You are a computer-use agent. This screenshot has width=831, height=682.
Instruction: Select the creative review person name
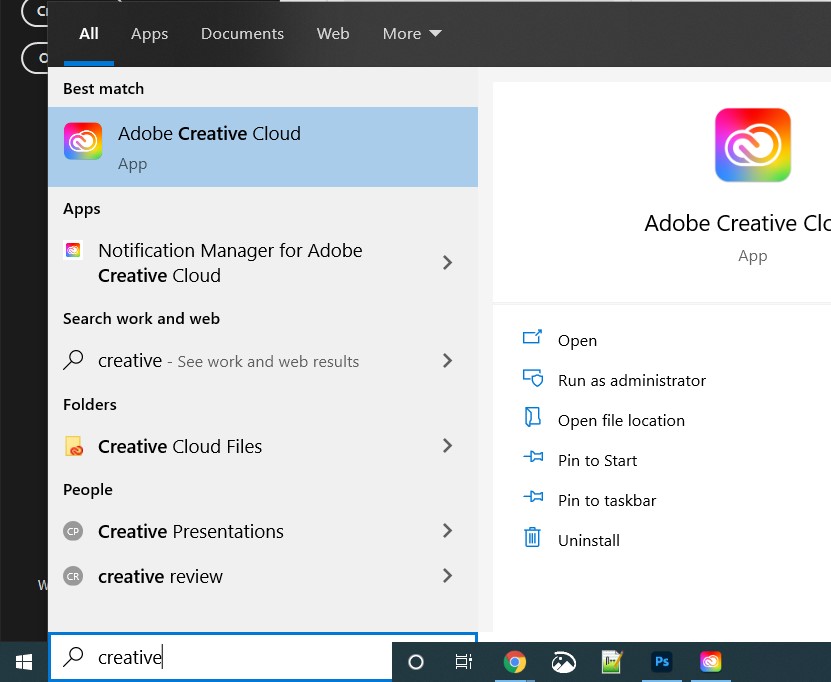(161, 577)
